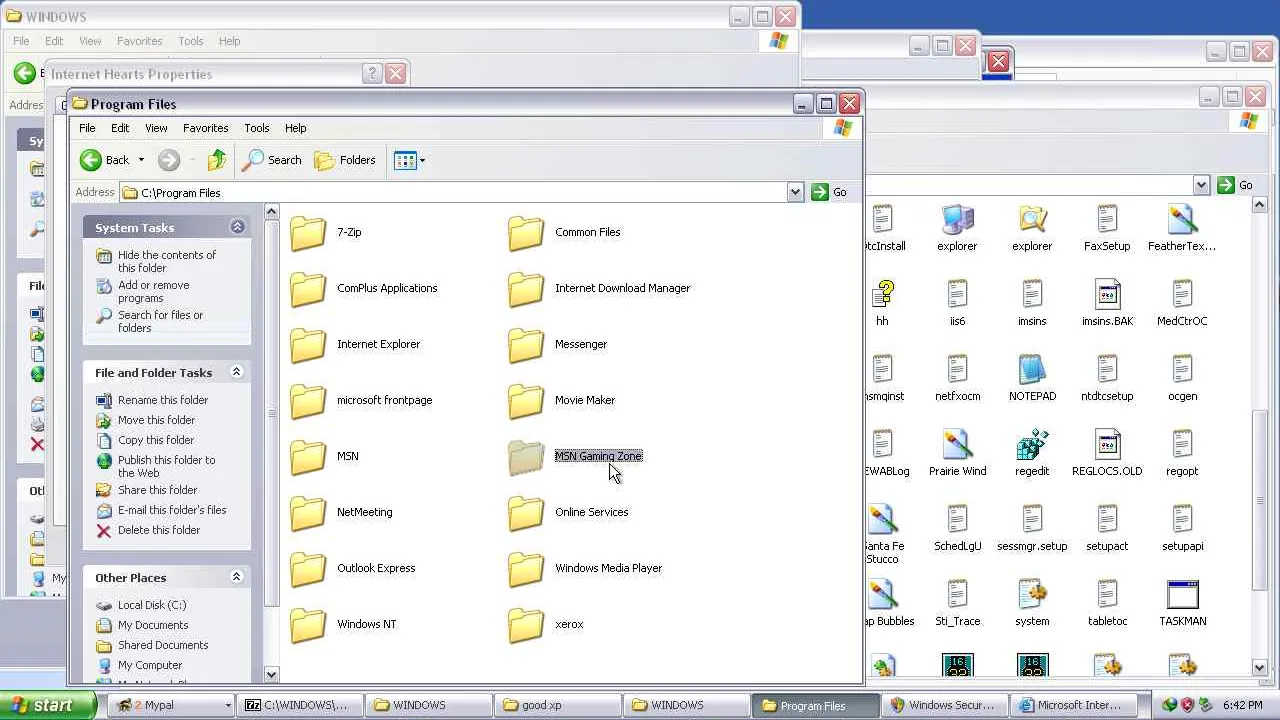Select the SchedLgU log file
This screenshot has height=720, width=1280.
[957, 527]
